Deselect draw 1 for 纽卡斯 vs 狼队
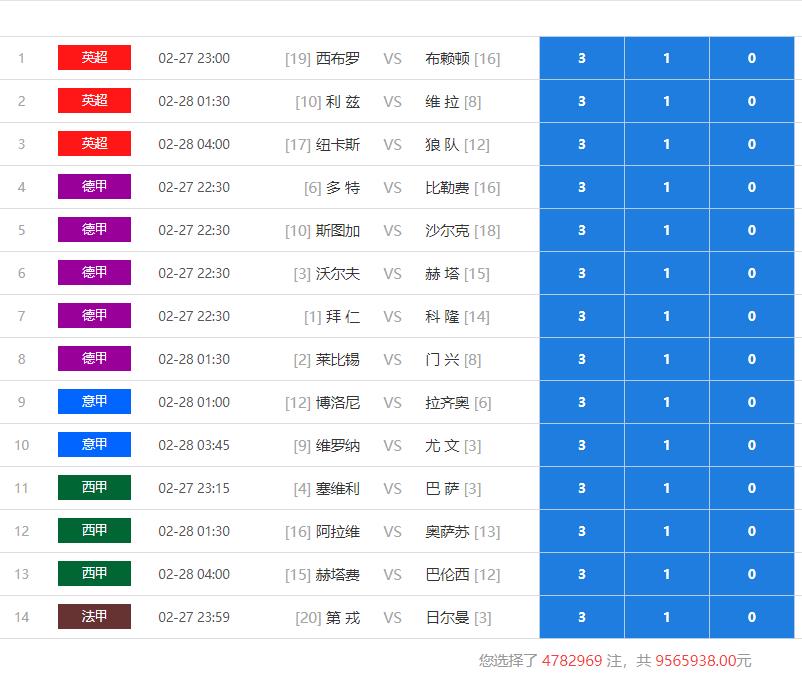 [667, 144]
